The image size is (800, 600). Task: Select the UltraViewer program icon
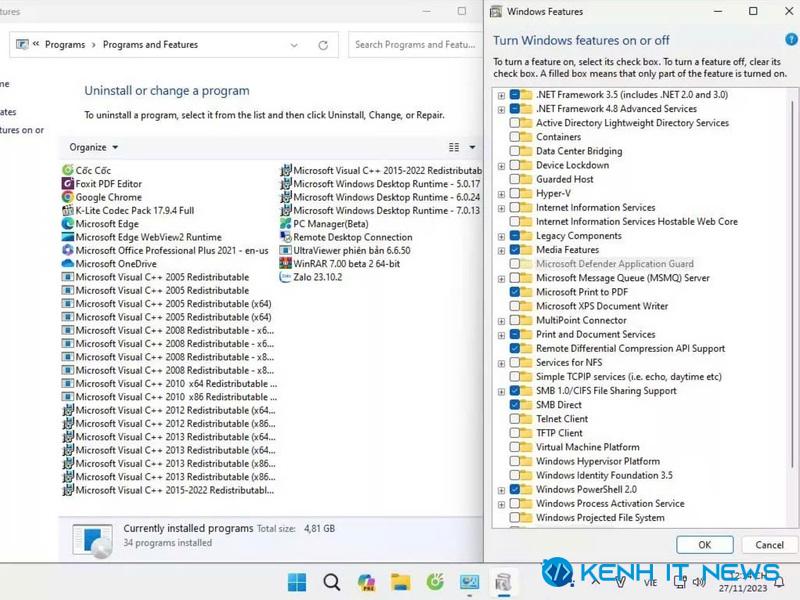(x=286, y=250)
